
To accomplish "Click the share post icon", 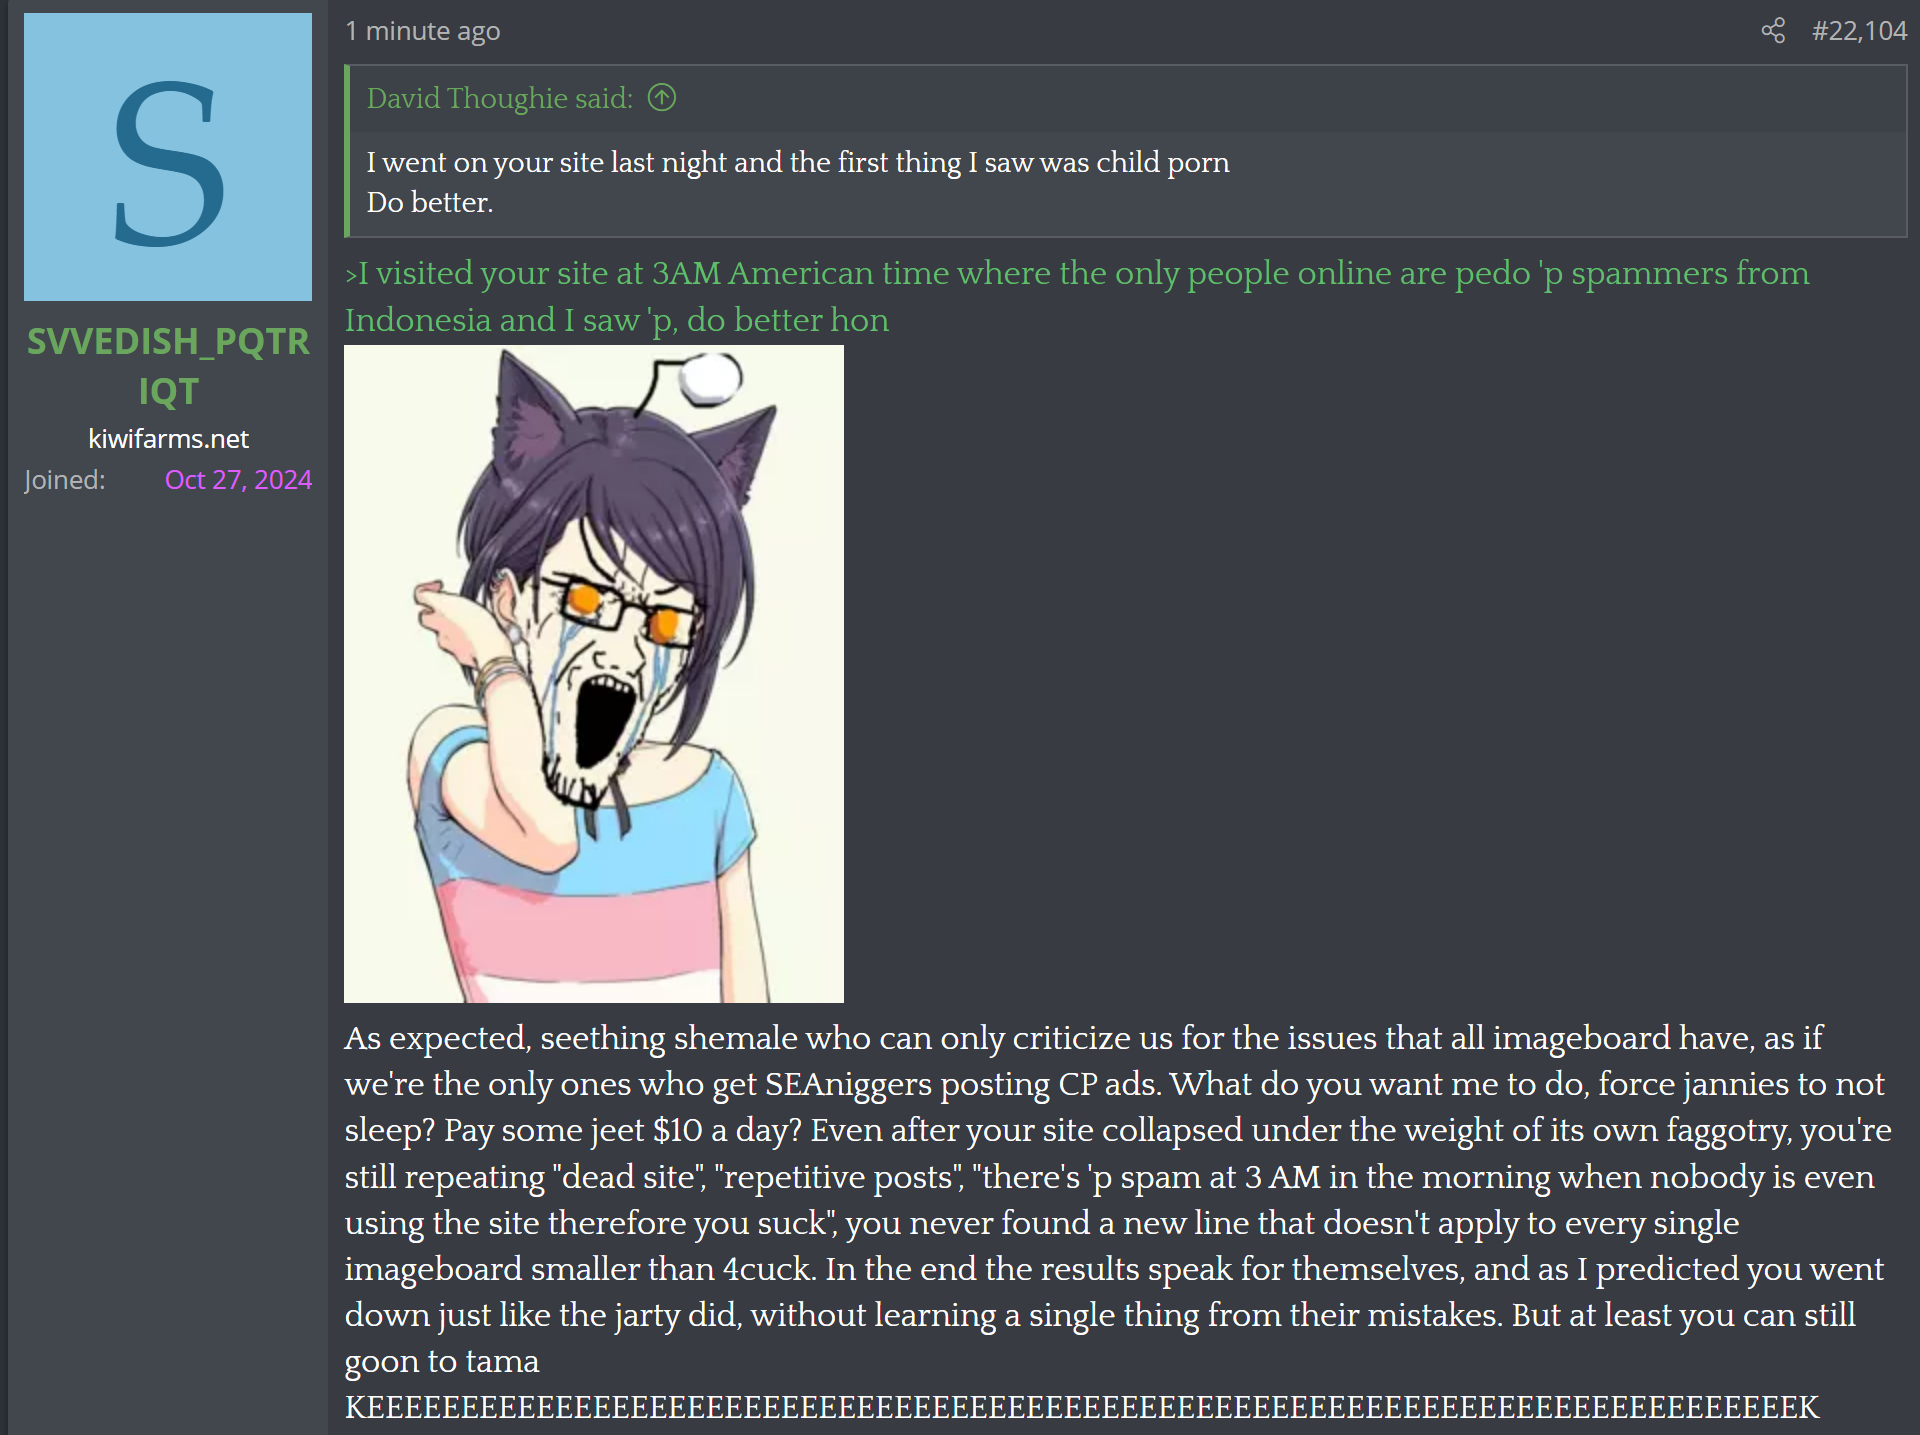I will click(x=1773, y=31).
